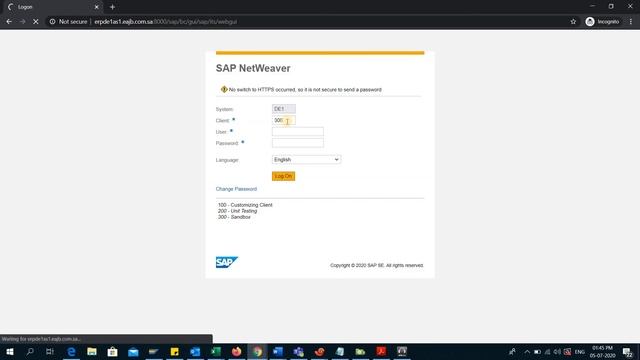Open the taskbar clock and date
Screen dimensions: 640x360
[x=602, y=352]
